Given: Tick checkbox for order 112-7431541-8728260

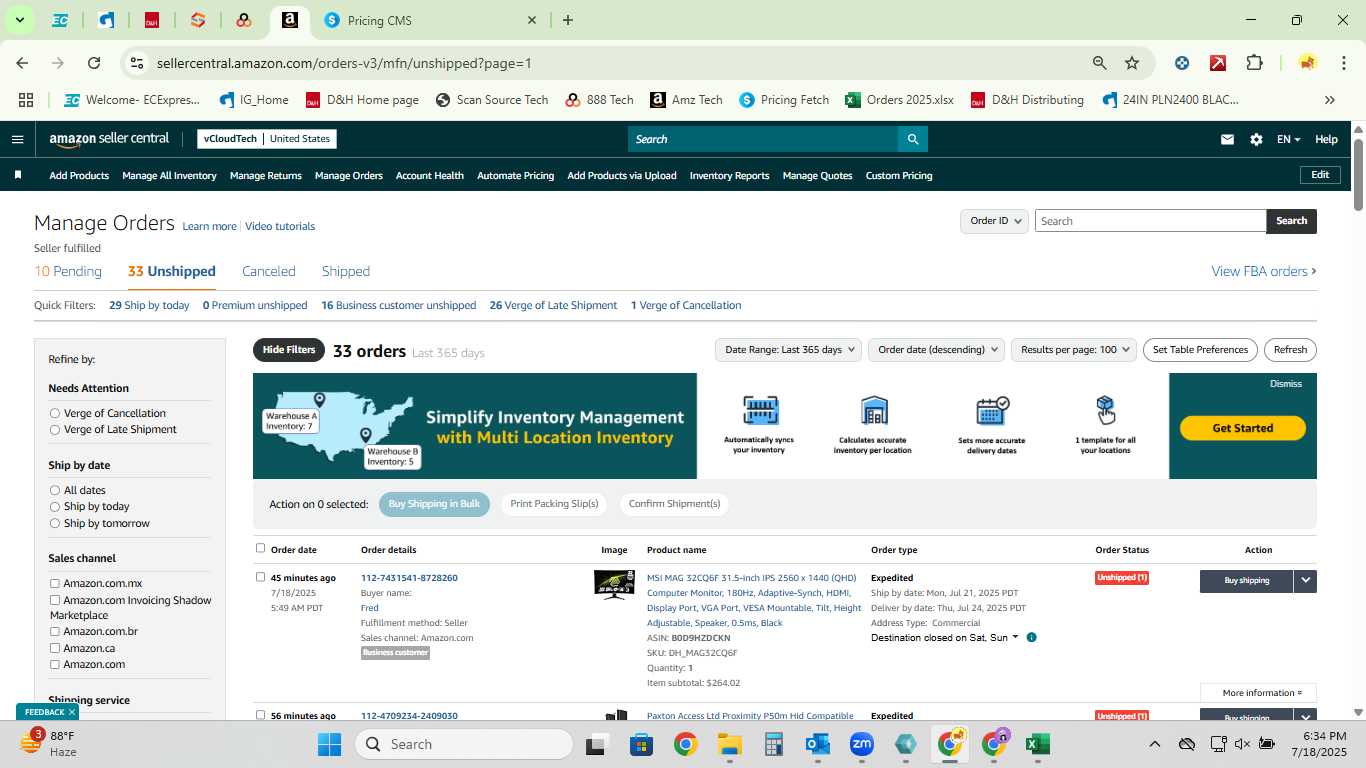Looking at the screenshot, I should [261, 577].
